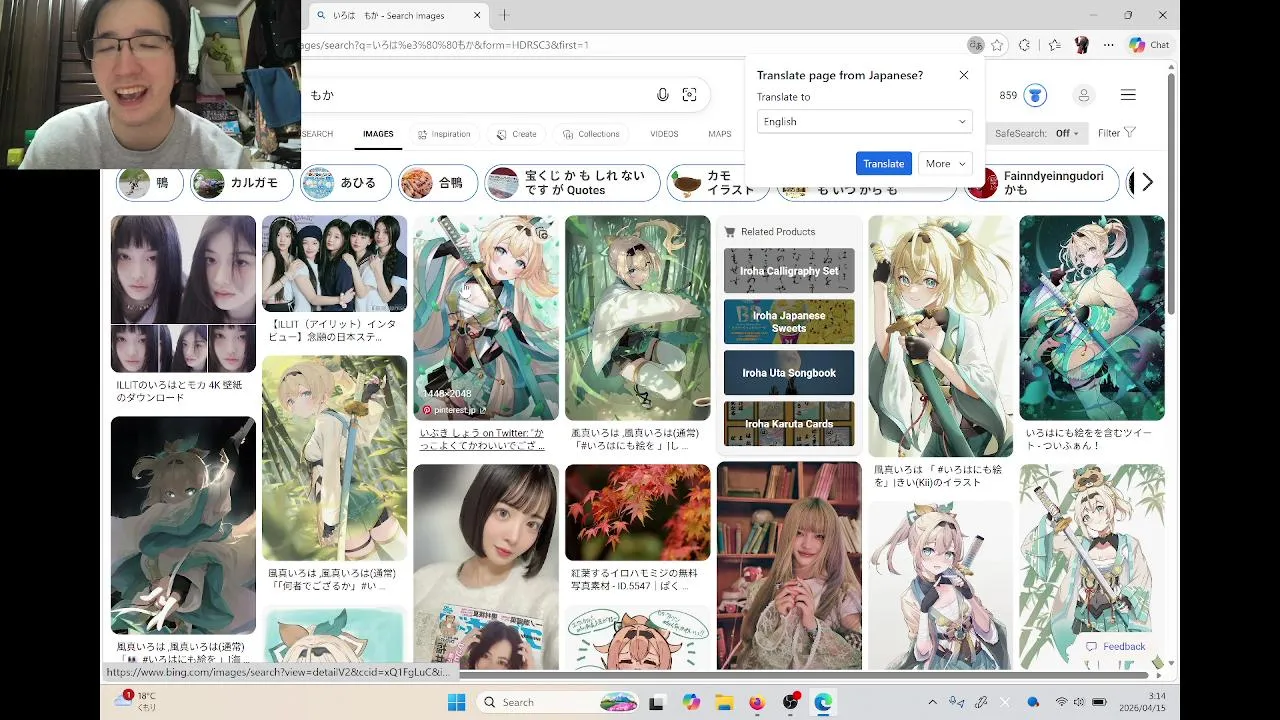
Task: Open the Iroha Uta Songbook product
Action: pyautogui.click(x=789, y=373)
